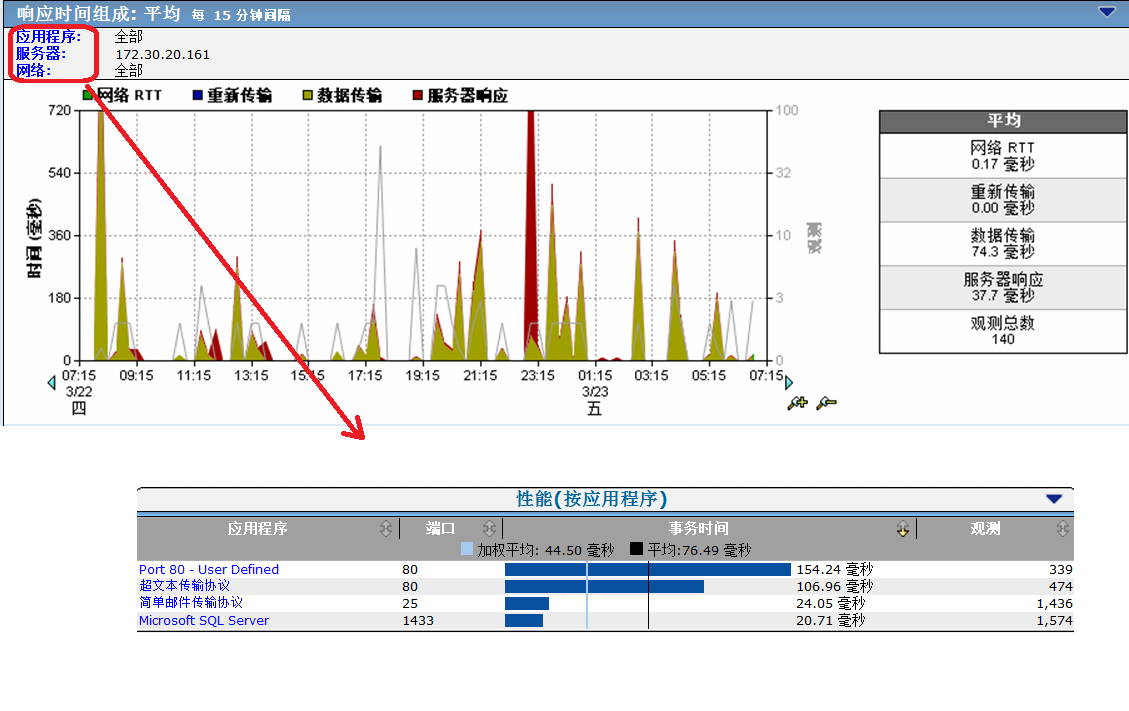Click the 数据传输 olive legend swatch
The height and width of the screenshot is (711, 1129).
(307, 95)
